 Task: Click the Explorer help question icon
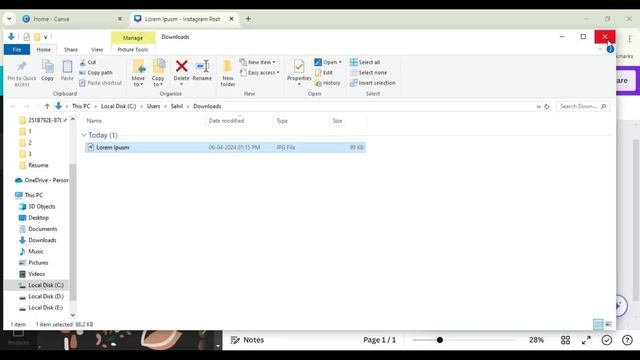coord(610,49)
